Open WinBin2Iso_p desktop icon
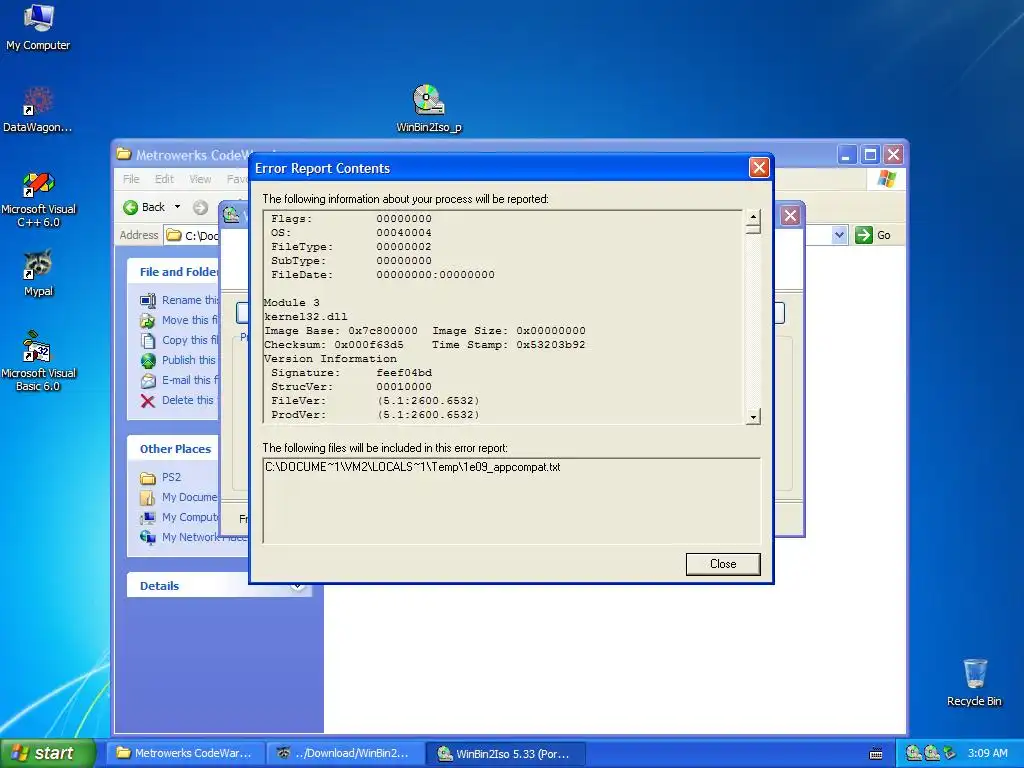This screenshot has width=1024, height=768. 428,109
